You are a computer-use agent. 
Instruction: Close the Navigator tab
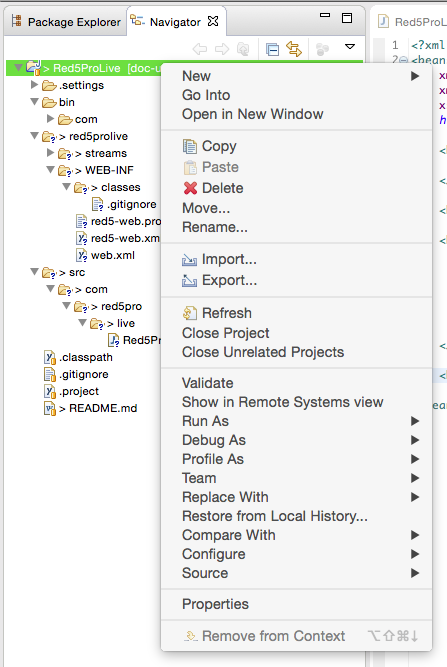point(213,21)
